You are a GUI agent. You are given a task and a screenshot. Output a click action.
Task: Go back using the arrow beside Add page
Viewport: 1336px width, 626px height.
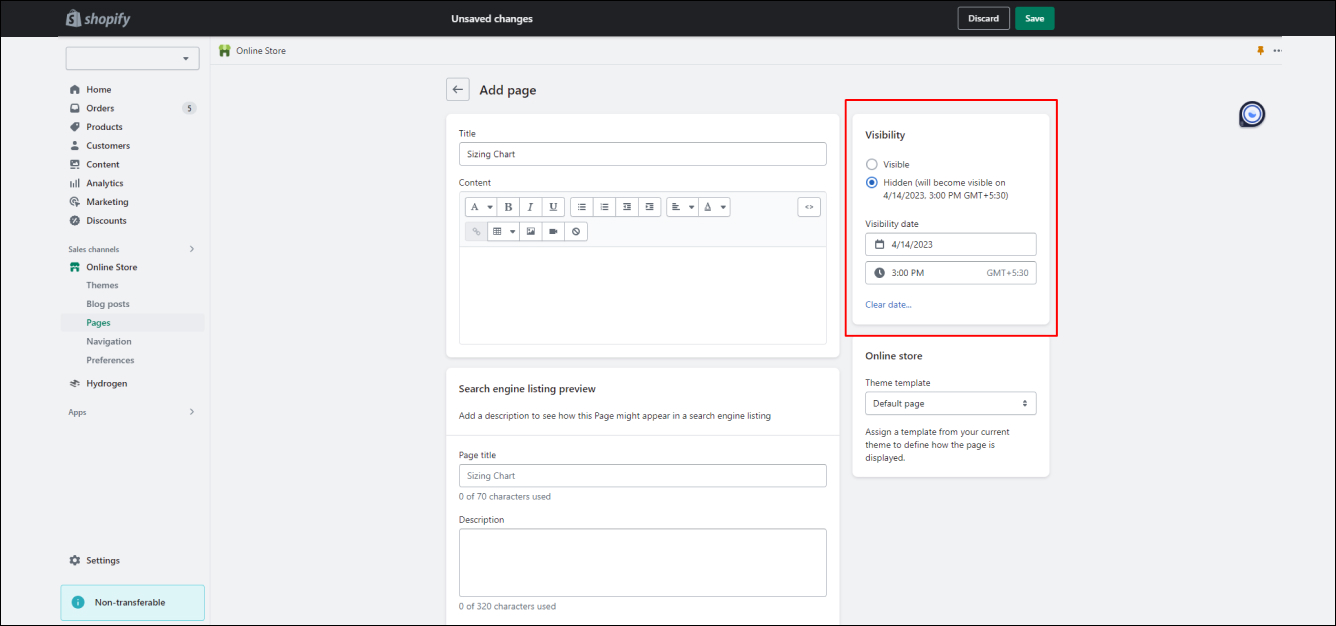click(458, 90)
